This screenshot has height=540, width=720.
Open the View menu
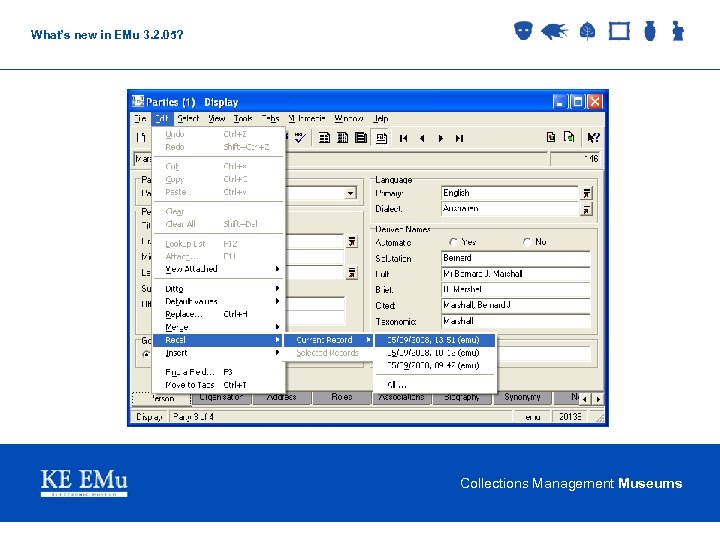pyautogui.click(x=216, y=118)
